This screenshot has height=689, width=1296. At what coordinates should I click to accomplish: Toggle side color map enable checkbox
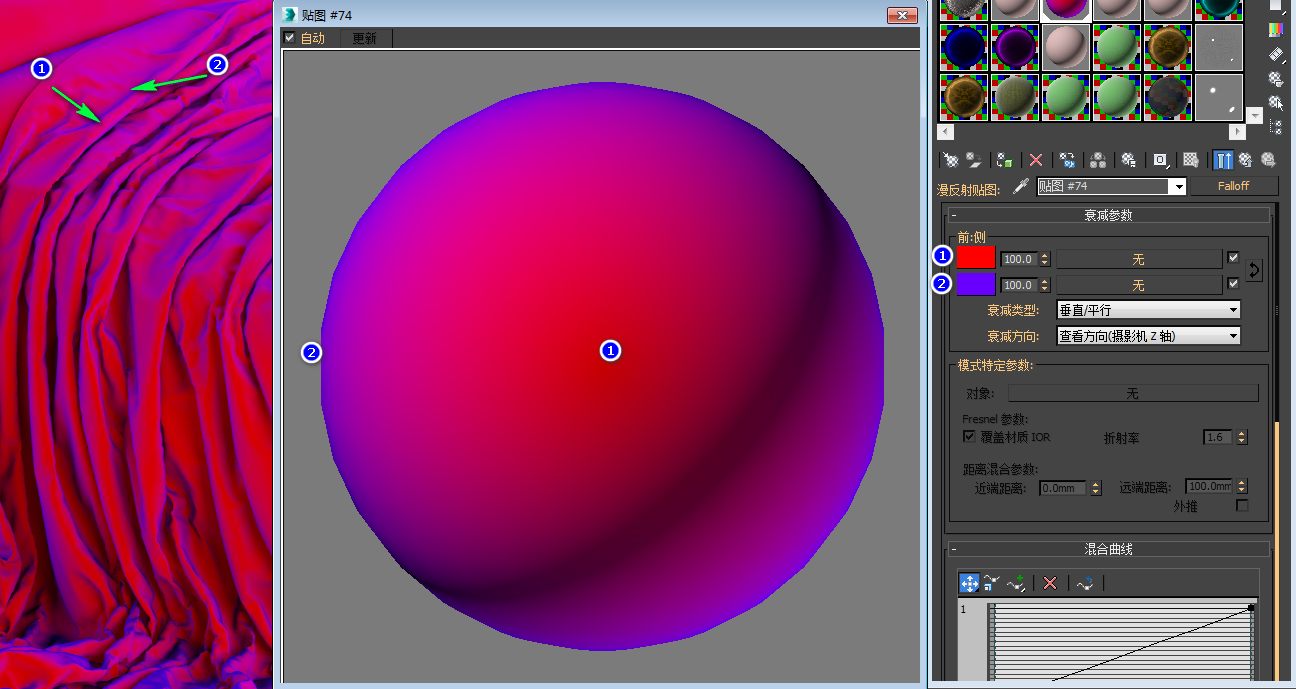click(1233, 284)
